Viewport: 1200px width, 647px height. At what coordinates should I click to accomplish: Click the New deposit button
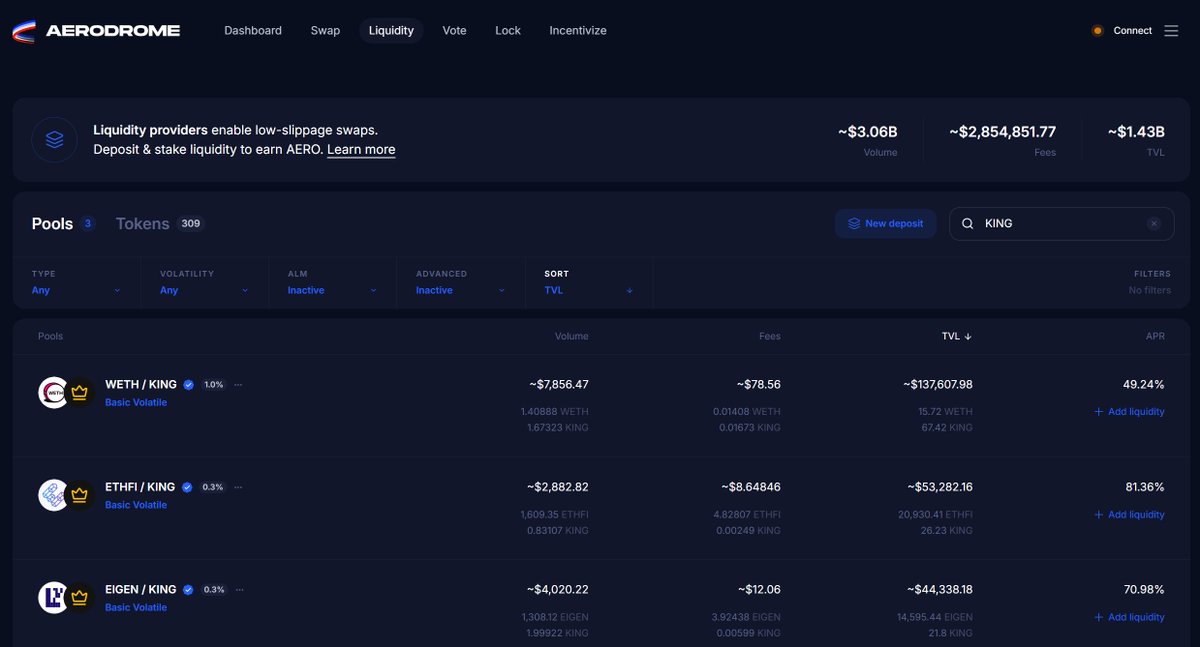pyautogui.click(x=886, y=224)
